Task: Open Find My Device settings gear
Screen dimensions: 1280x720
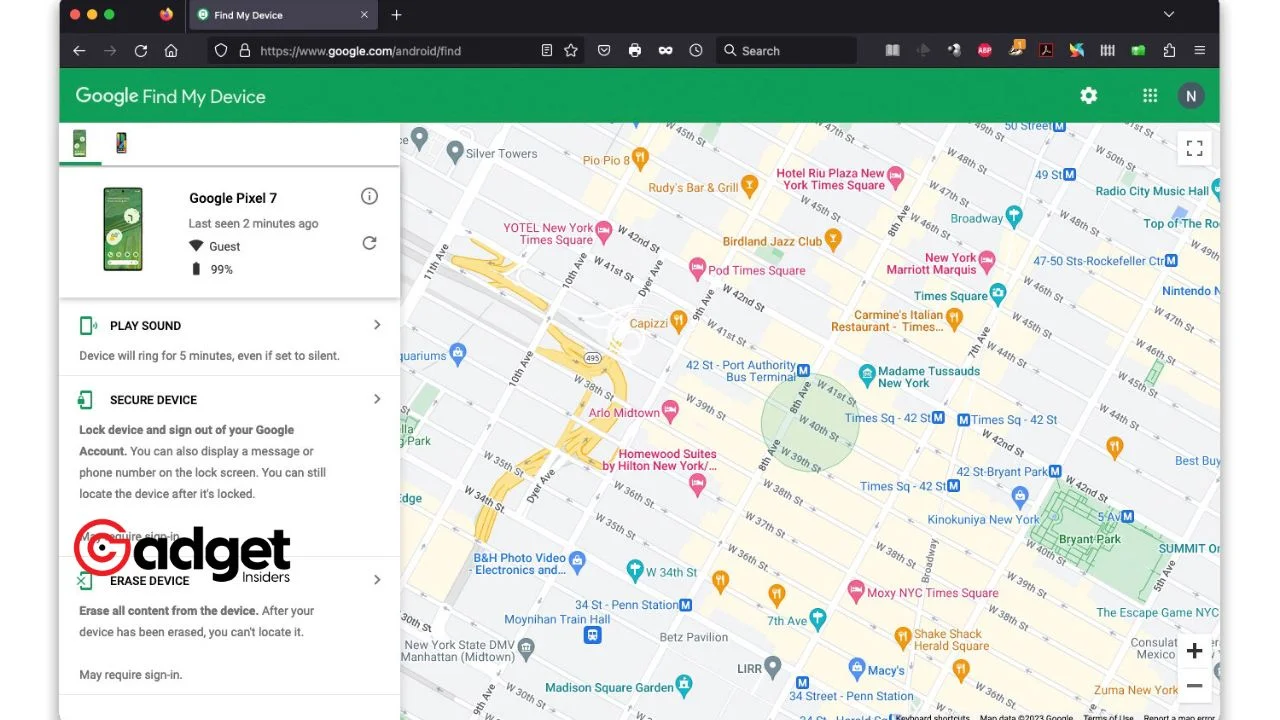Action: coord(1089,96)
